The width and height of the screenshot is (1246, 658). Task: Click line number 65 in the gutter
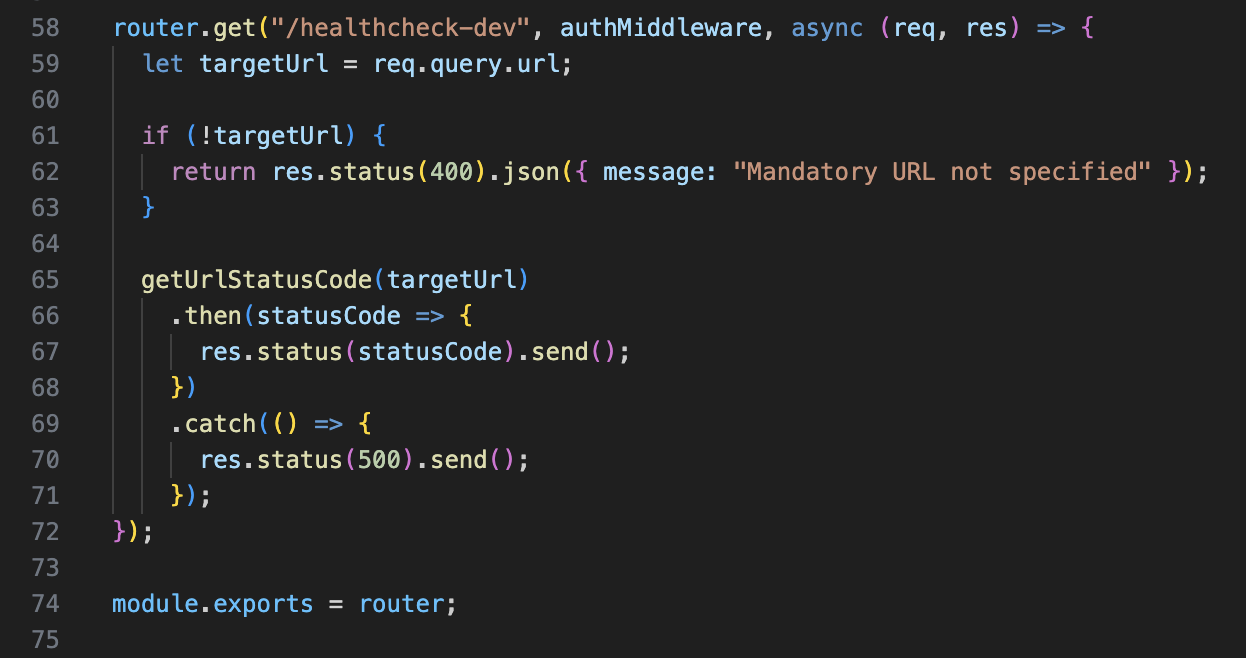coord(45,279)
